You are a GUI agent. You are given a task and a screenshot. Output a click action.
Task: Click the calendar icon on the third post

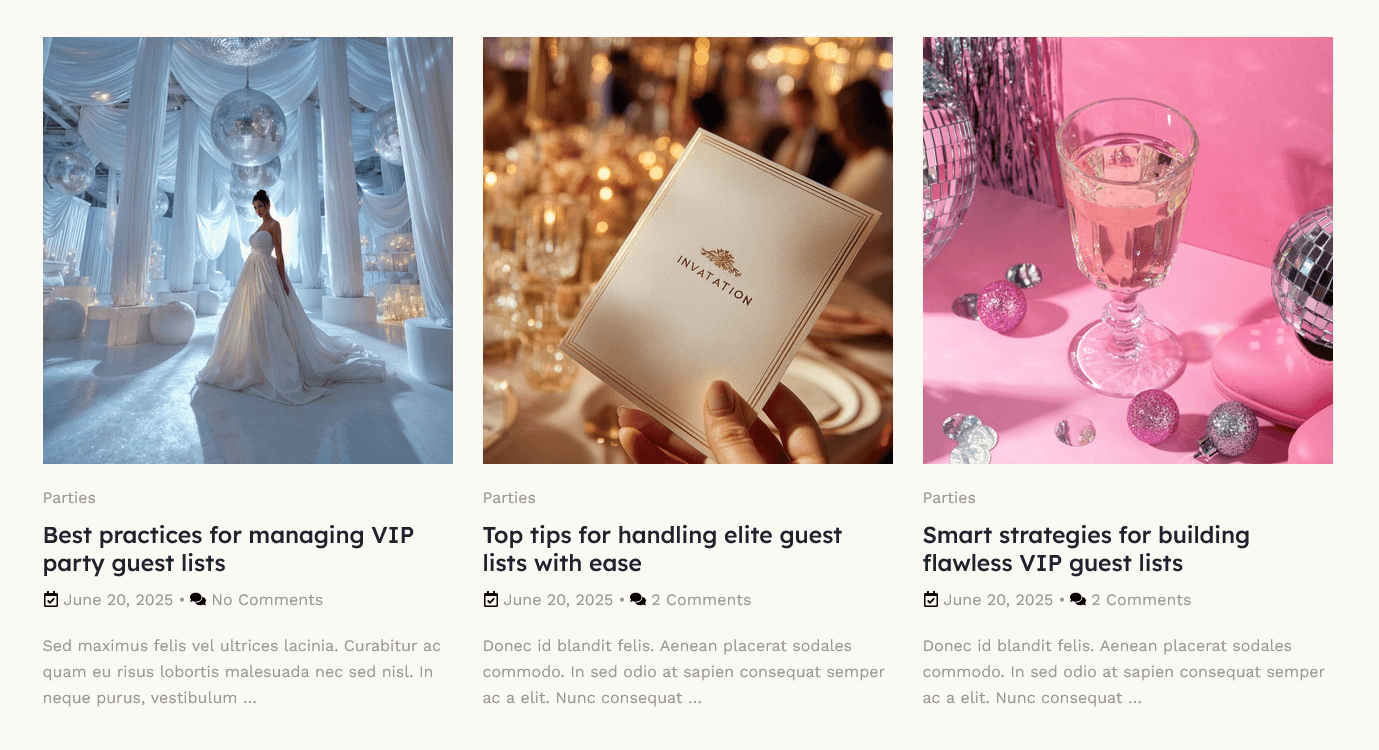click(x=931, y=600)
